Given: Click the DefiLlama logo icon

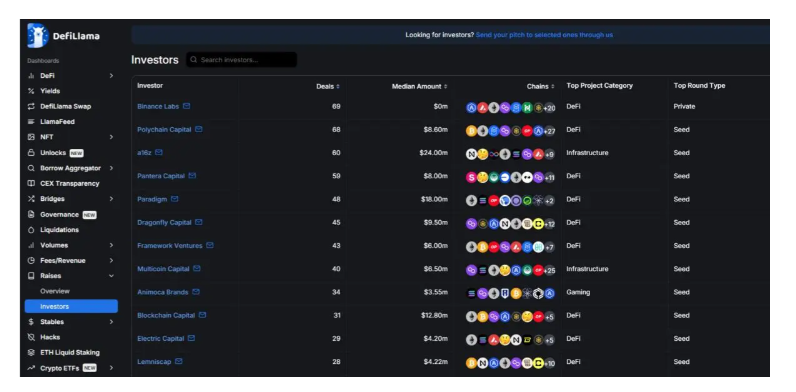Looking at the screenshot, I should pyautogui.click(x=38, y=36).
